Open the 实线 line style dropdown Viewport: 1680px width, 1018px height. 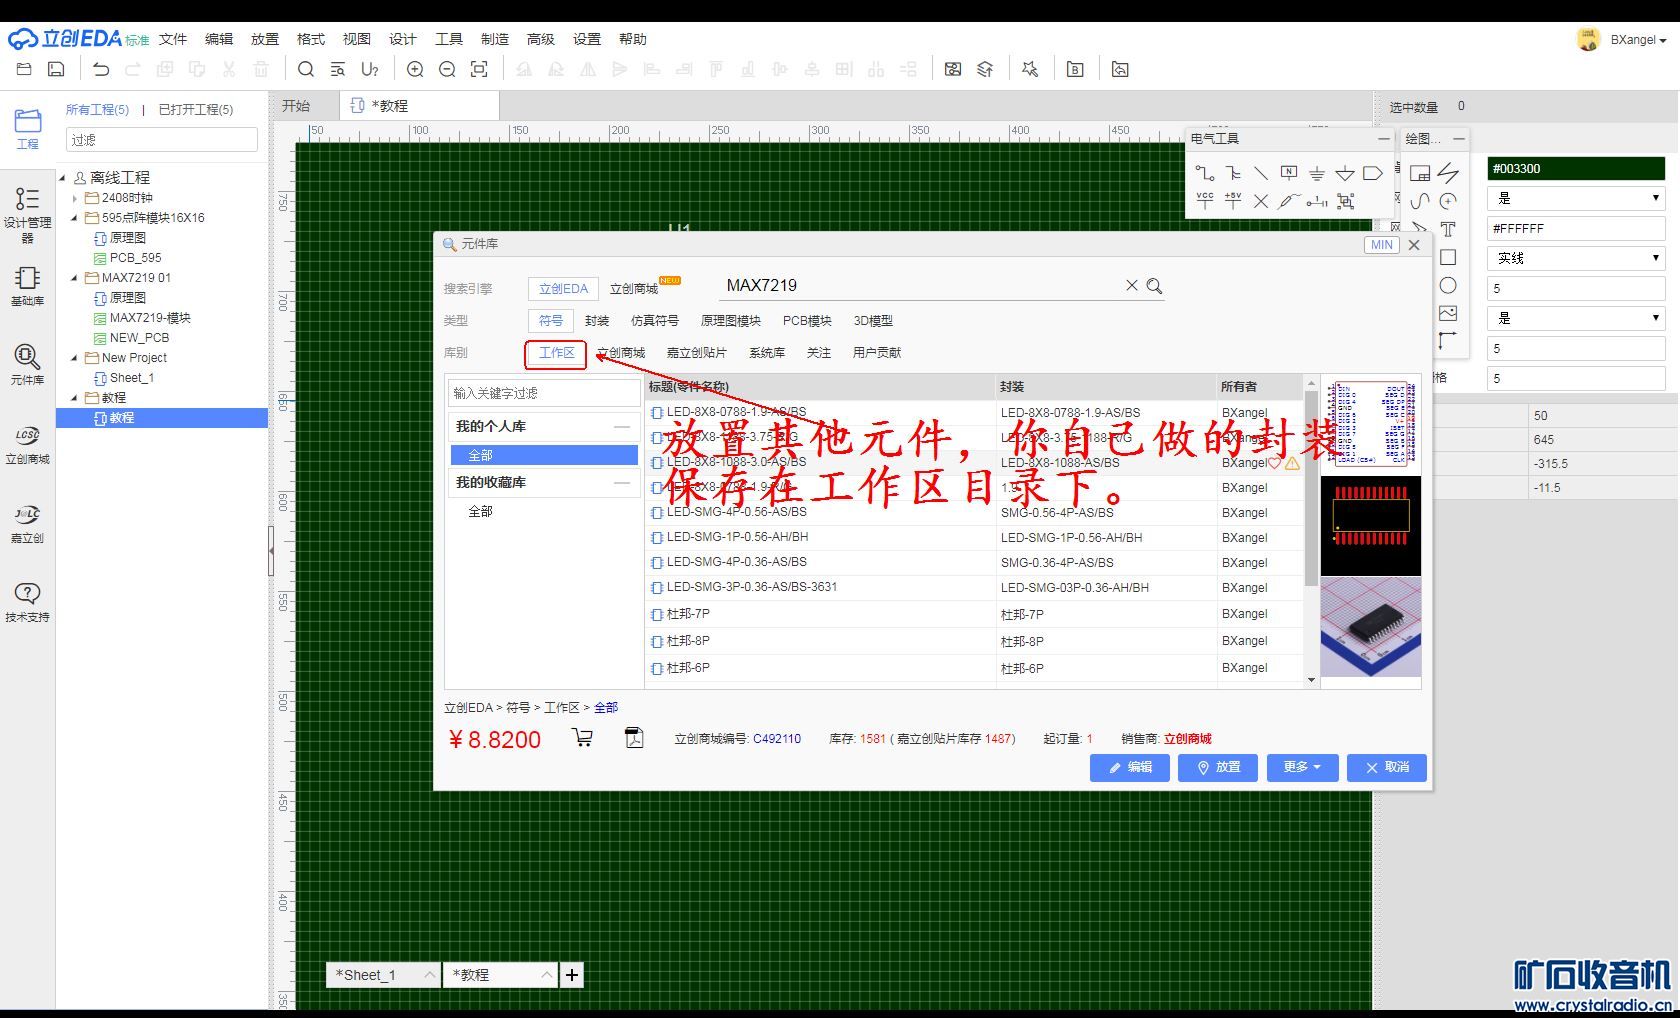pyautogui.click(x=1576, y=258)
